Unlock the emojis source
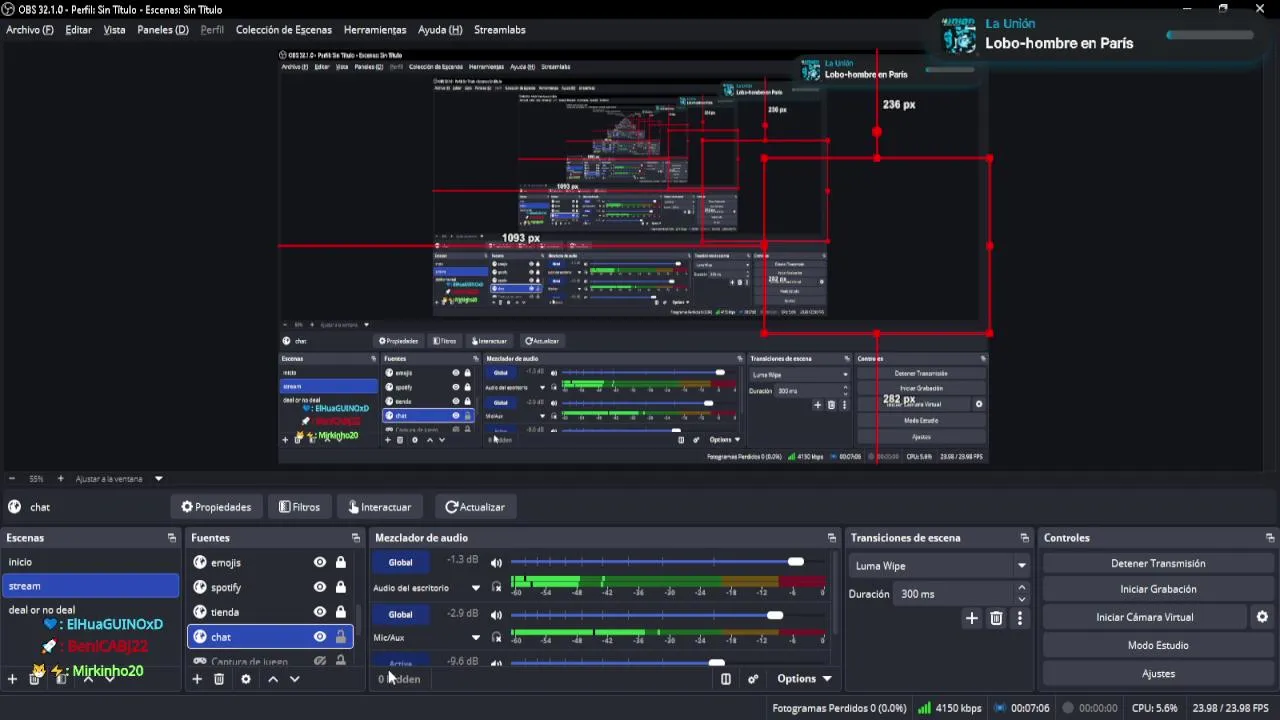The image size is (1280, 720). 341,563
